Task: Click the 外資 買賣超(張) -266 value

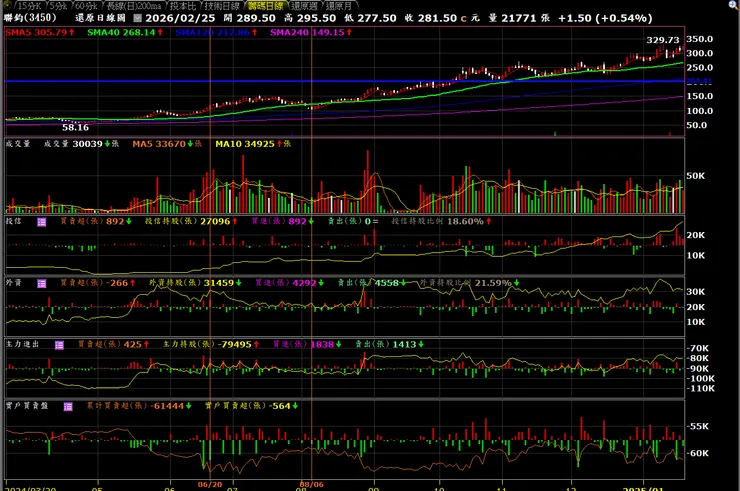Action: (x=98, y=283)
